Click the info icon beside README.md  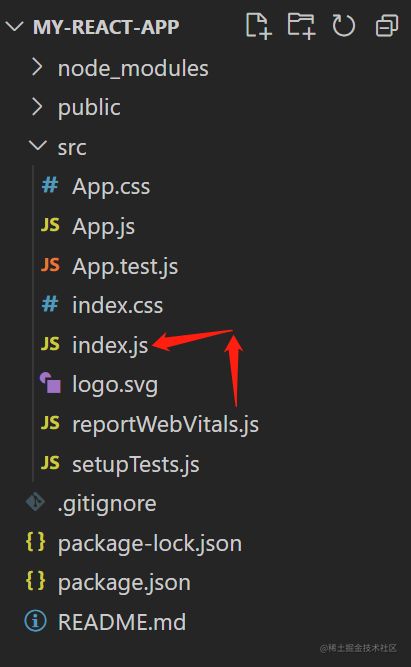coord(35,621)
